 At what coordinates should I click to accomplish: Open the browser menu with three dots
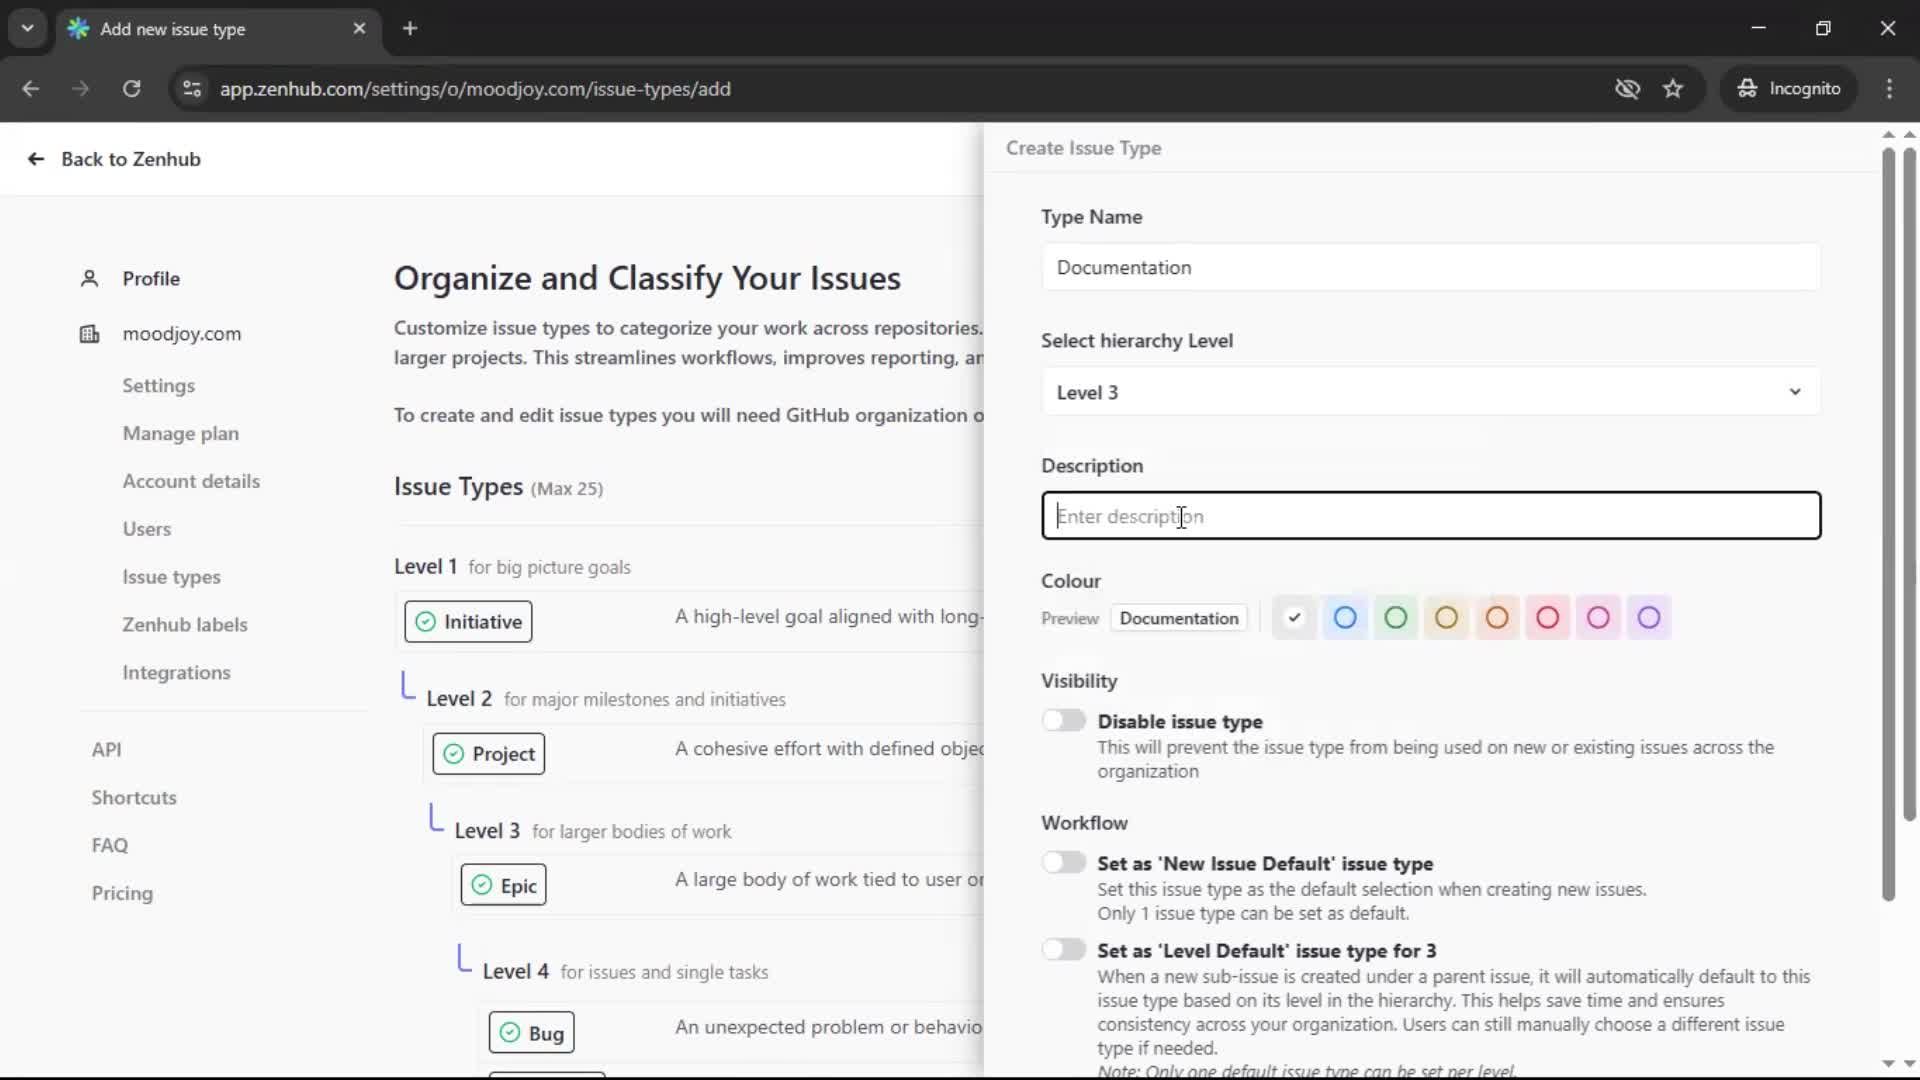[x=1889, y=88]
